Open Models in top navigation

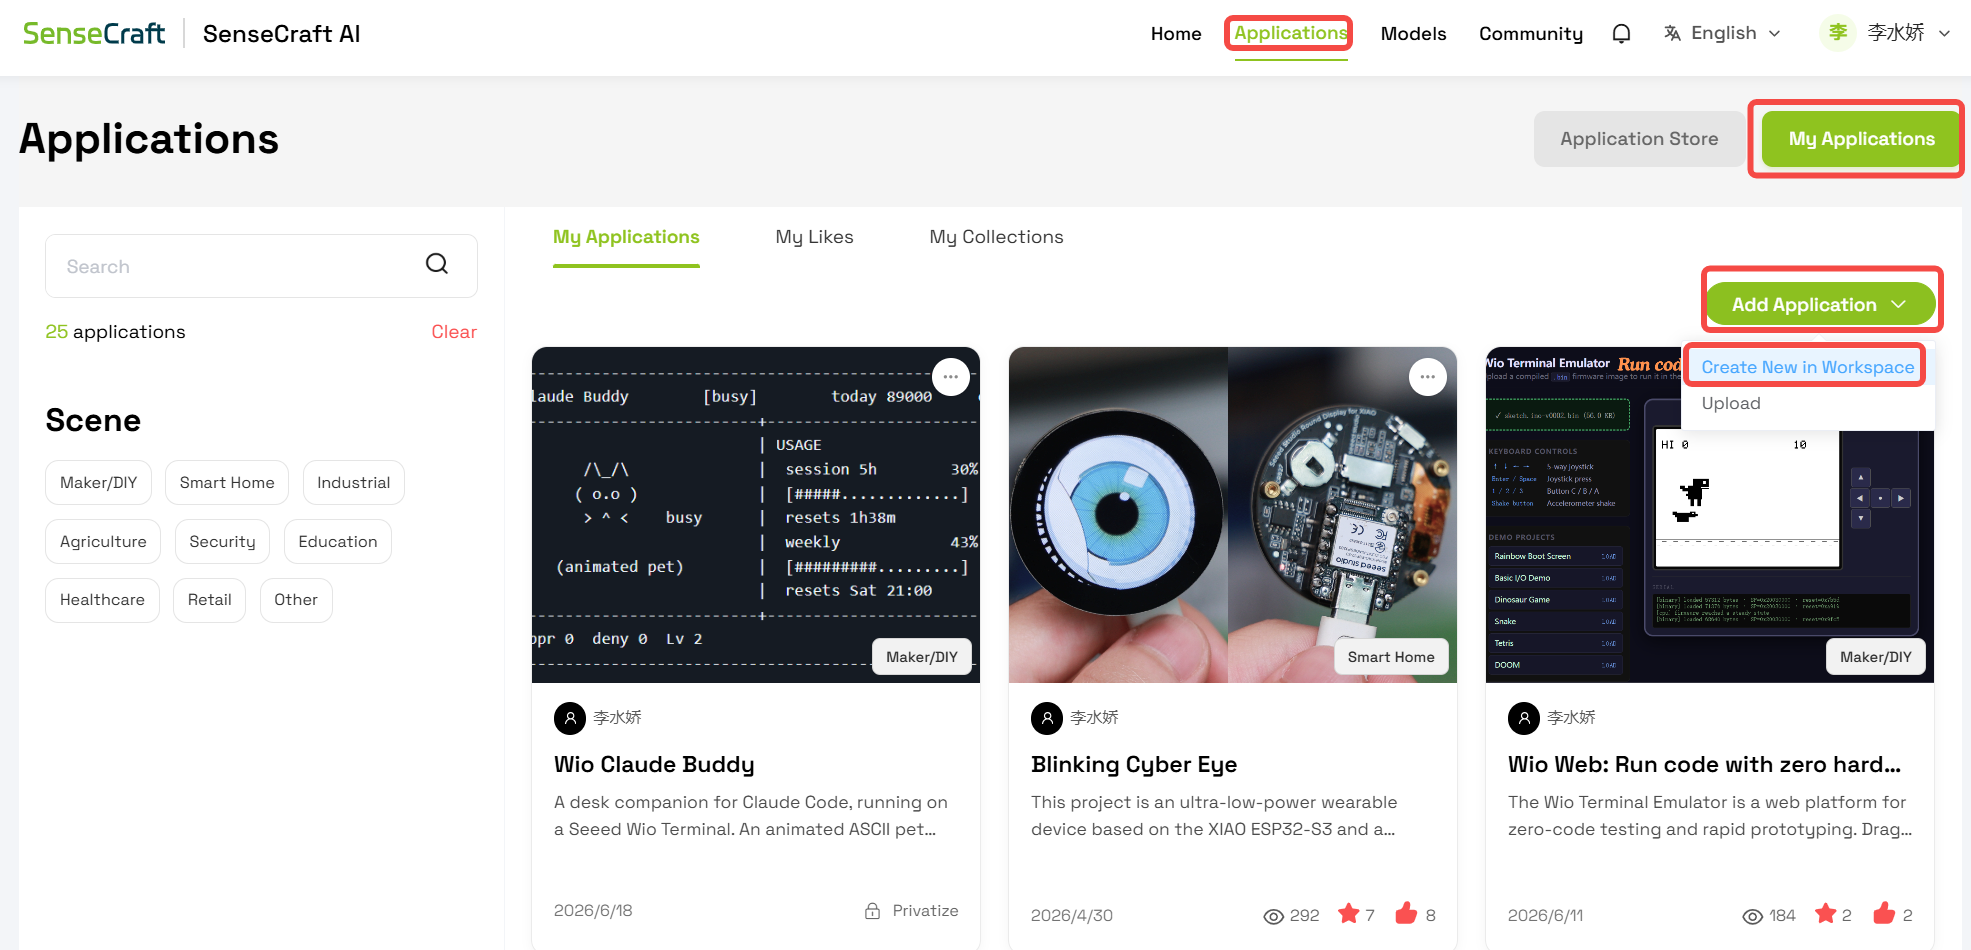coord(1413,34)
